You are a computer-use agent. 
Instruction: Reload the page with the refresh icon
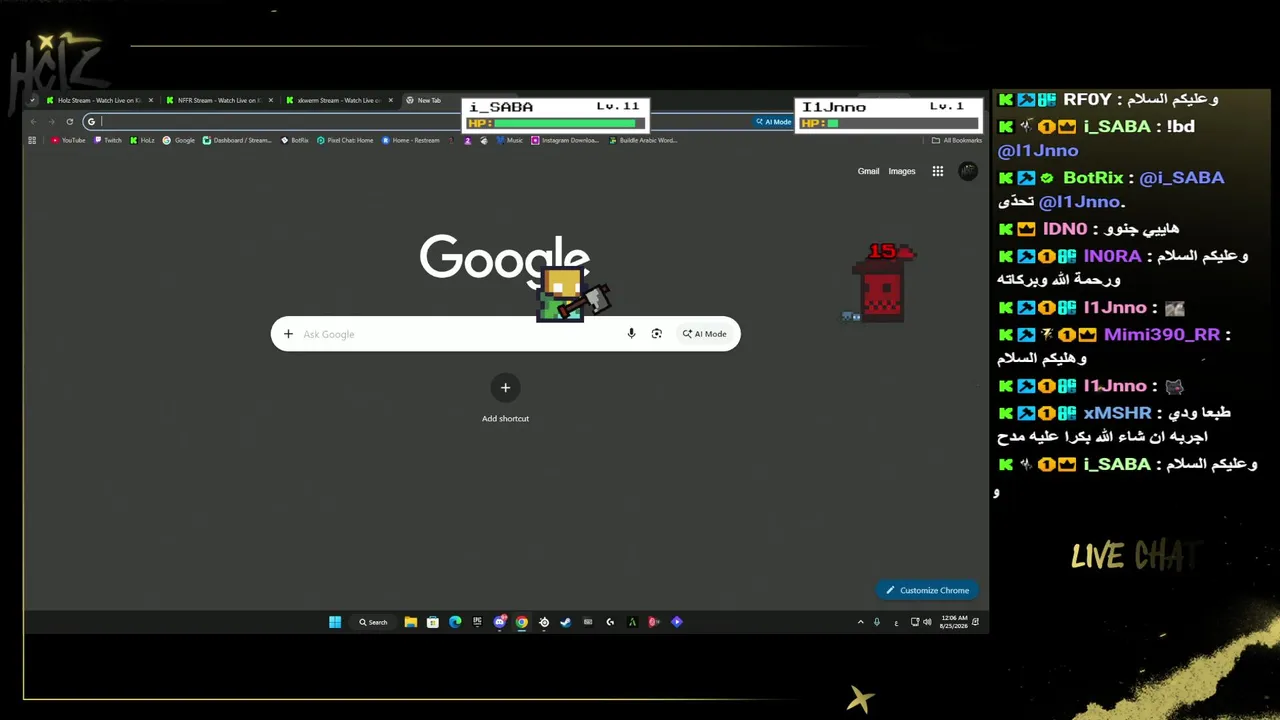[70, 122]
